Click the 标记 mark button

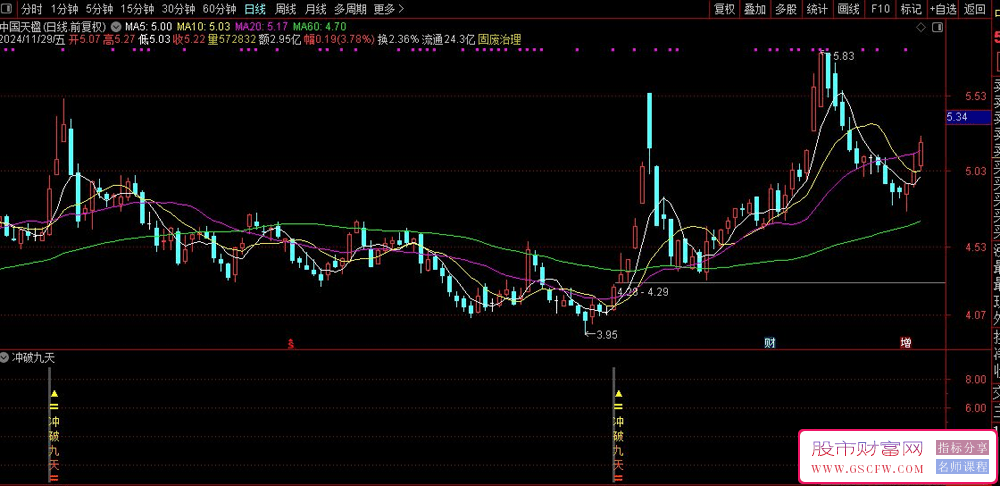[x=911, y=9]
